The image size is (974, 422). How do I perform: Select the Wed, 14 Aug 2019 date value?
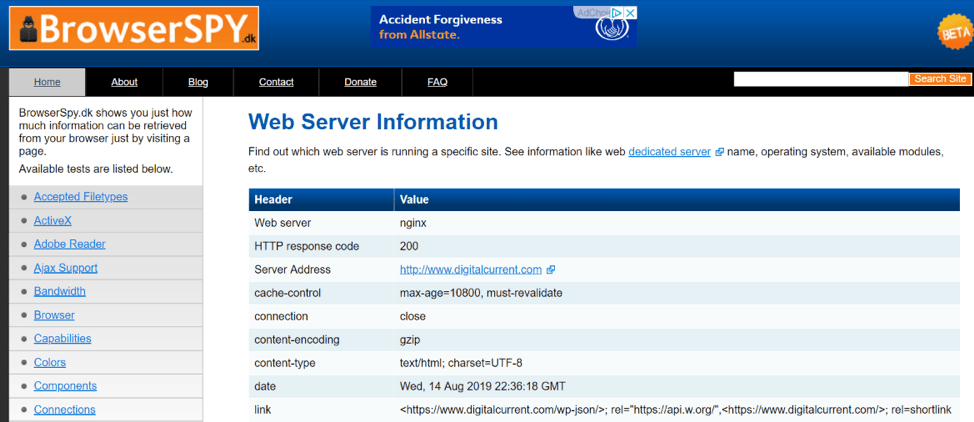483,387
